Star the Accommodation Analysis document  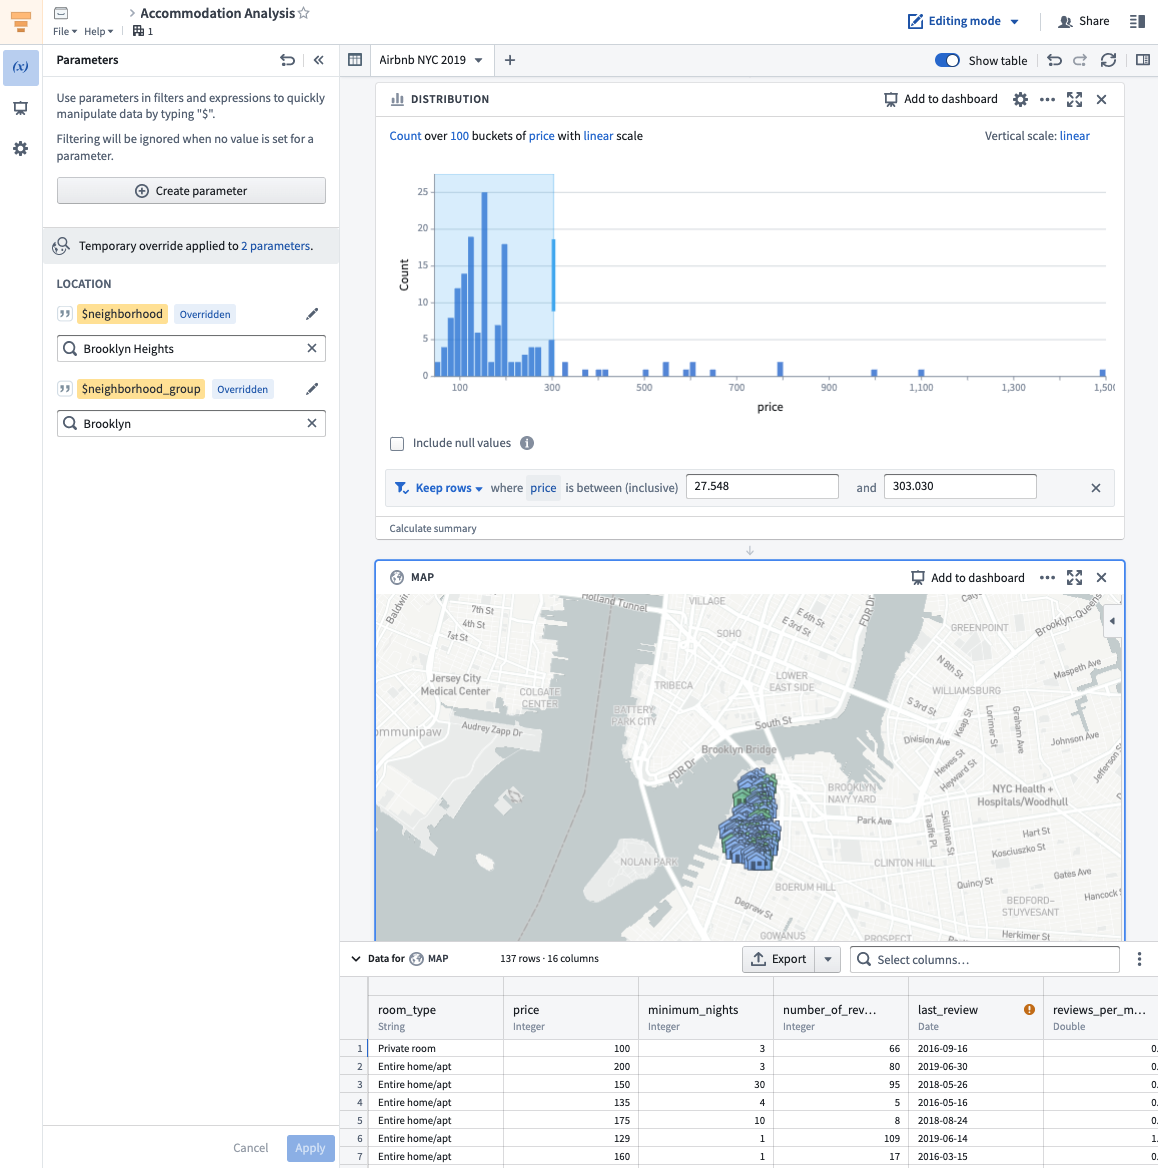coord(304,13)
